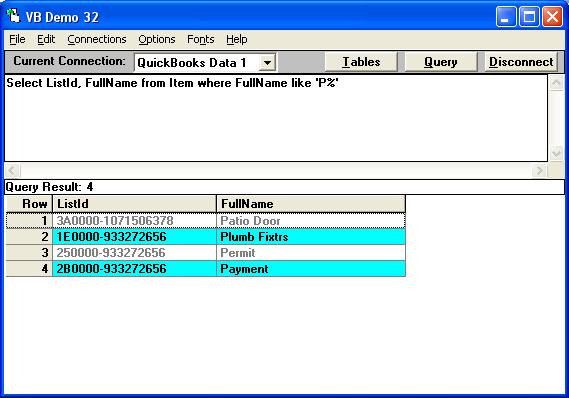The height and width of the screenshot is (398, 569).
Task: Select row number 4 header
Action: point(29,268)
